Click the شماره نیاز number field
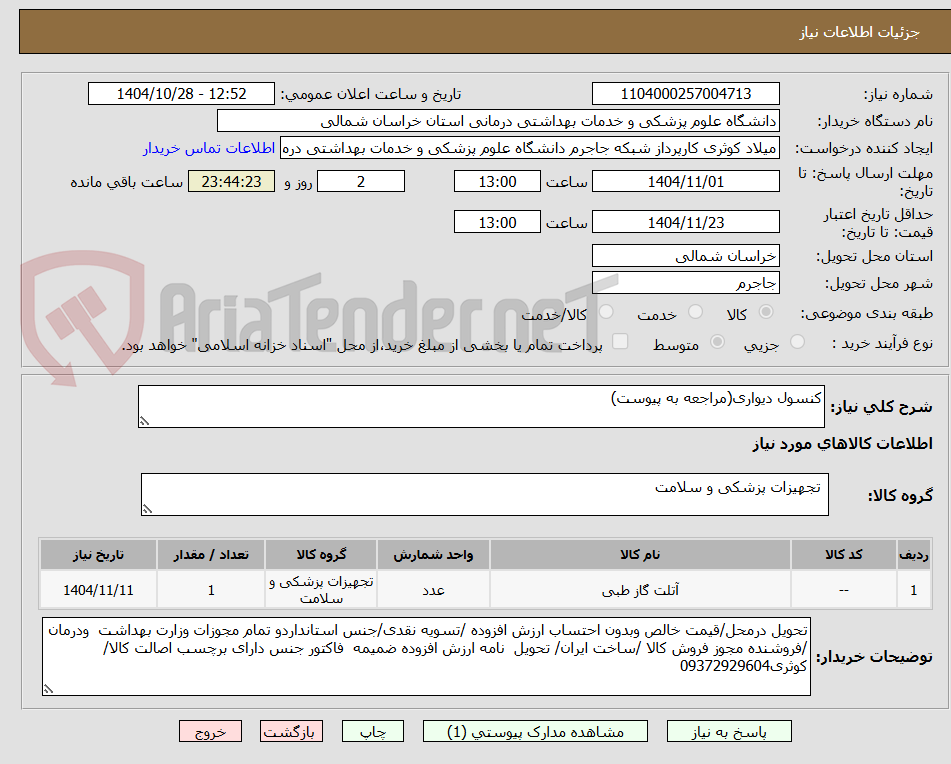 685,94
